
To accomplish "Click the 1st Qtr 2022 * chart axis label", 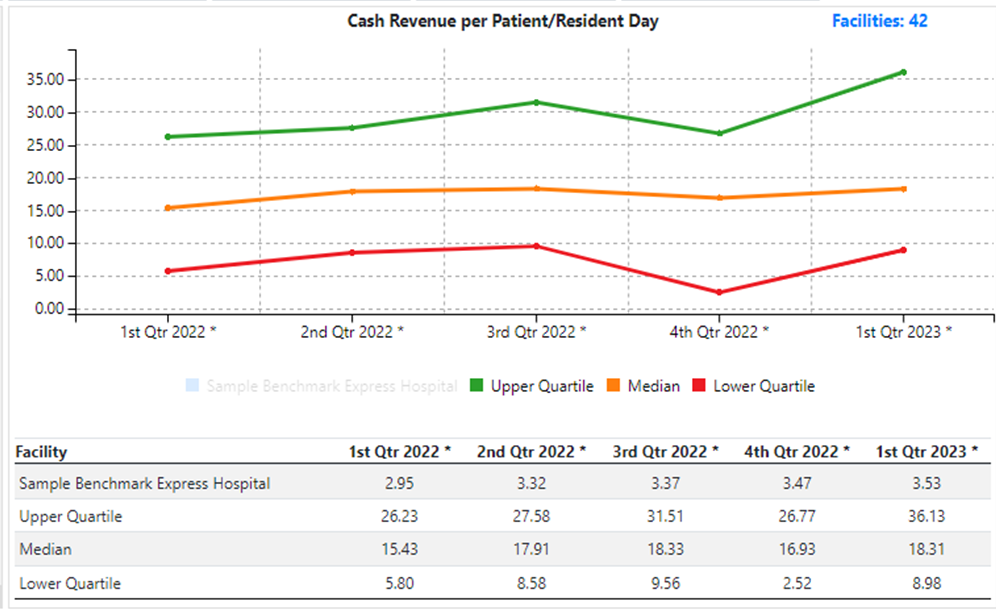I will click(x=168, y=332).
